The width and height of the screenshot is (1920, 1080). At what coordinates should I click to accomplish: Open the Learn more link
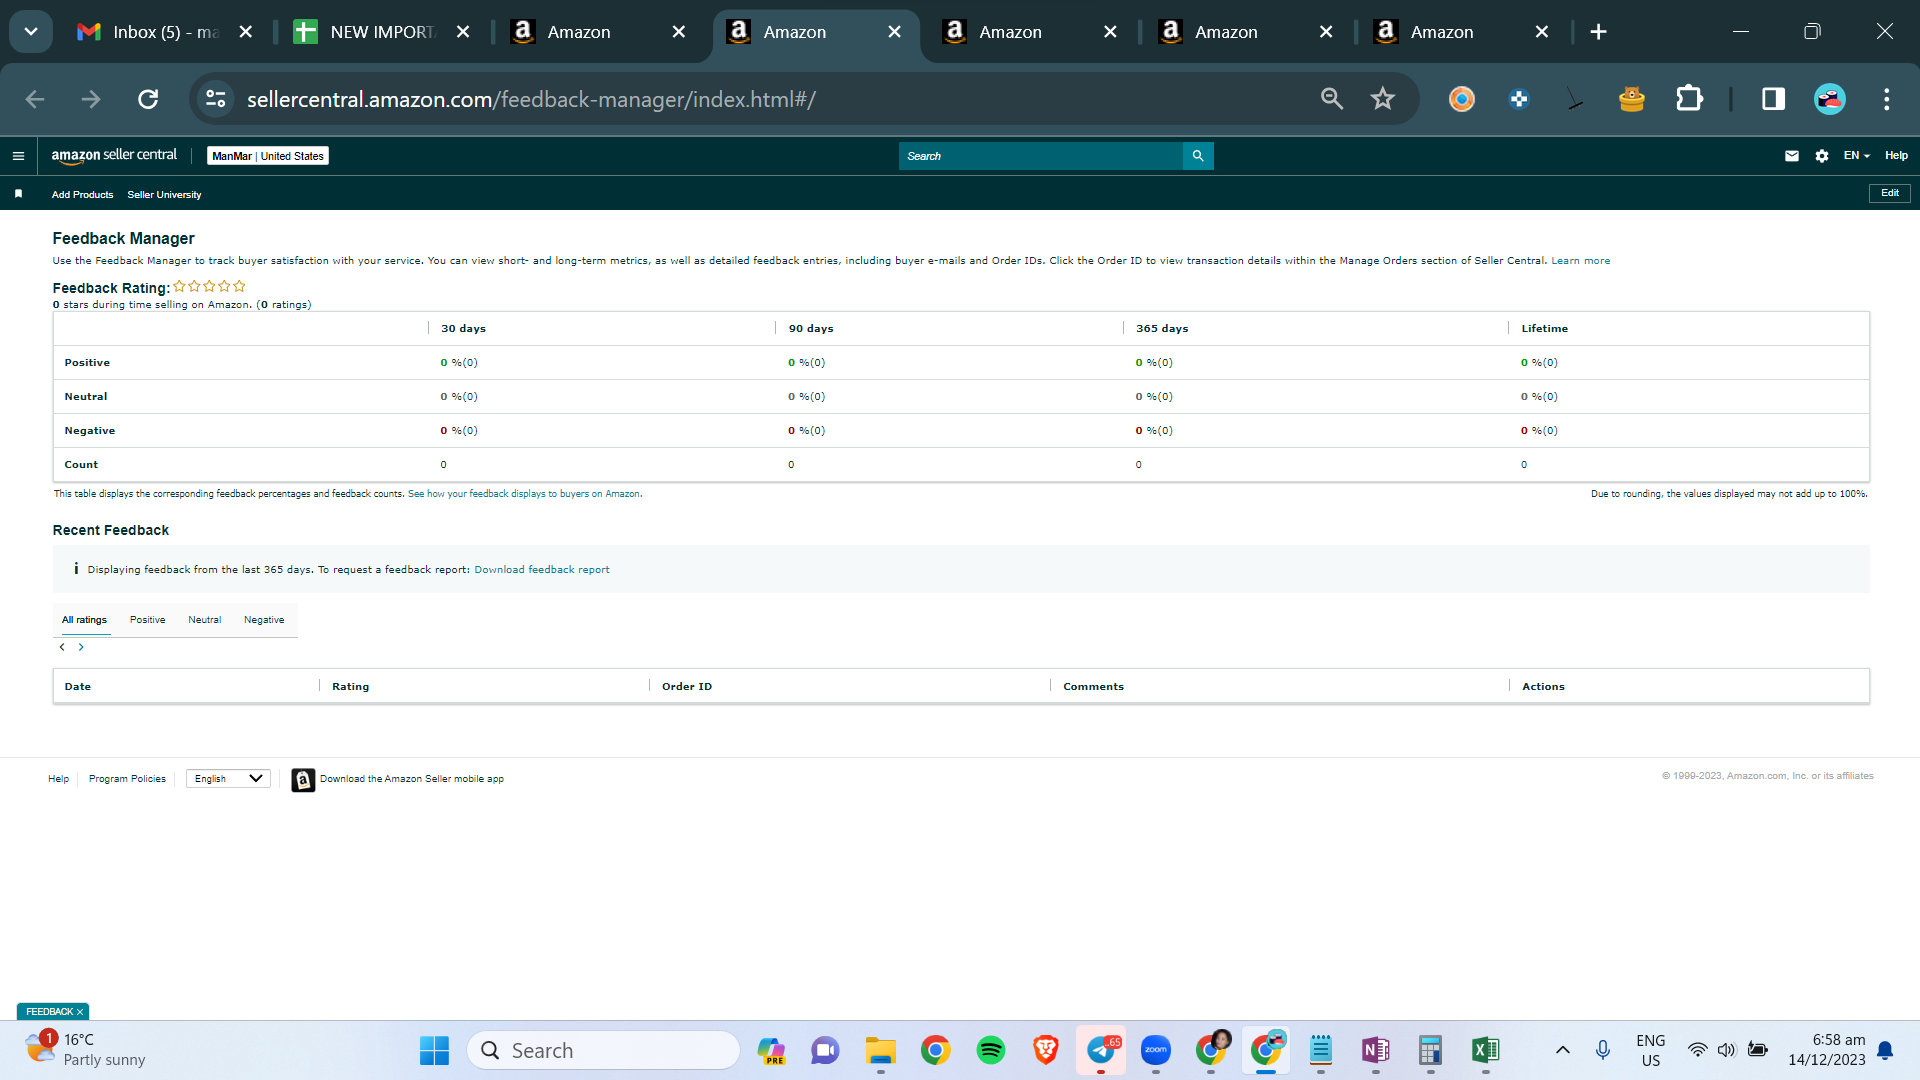1581,261
